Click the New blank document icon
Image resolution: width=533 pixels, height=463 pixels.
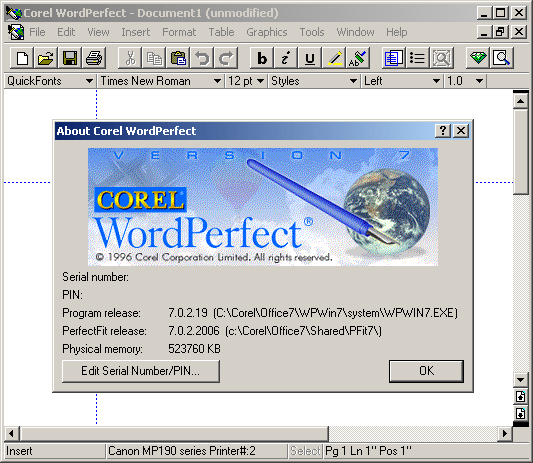tap(22, 58)
